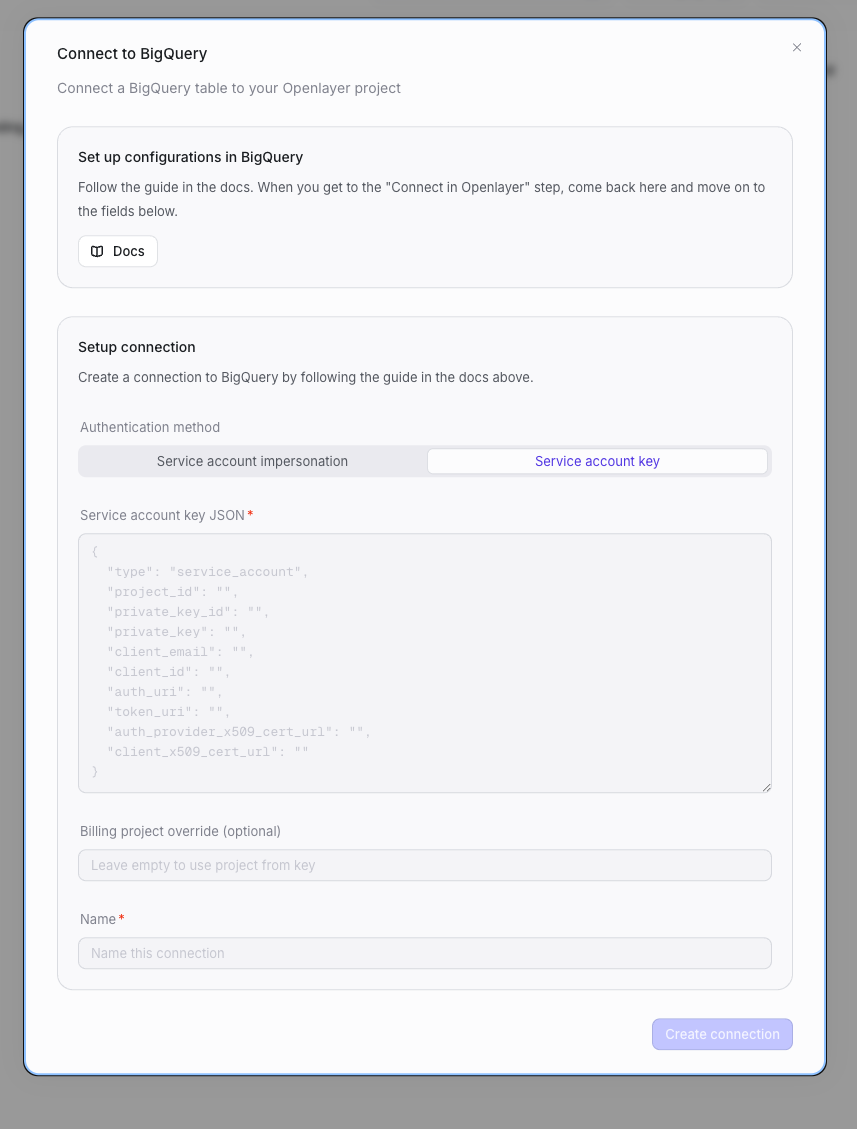This screenshot has height=1129, width=857.
Task: Click the Name this connection input
Action: (x=424, y=953)
